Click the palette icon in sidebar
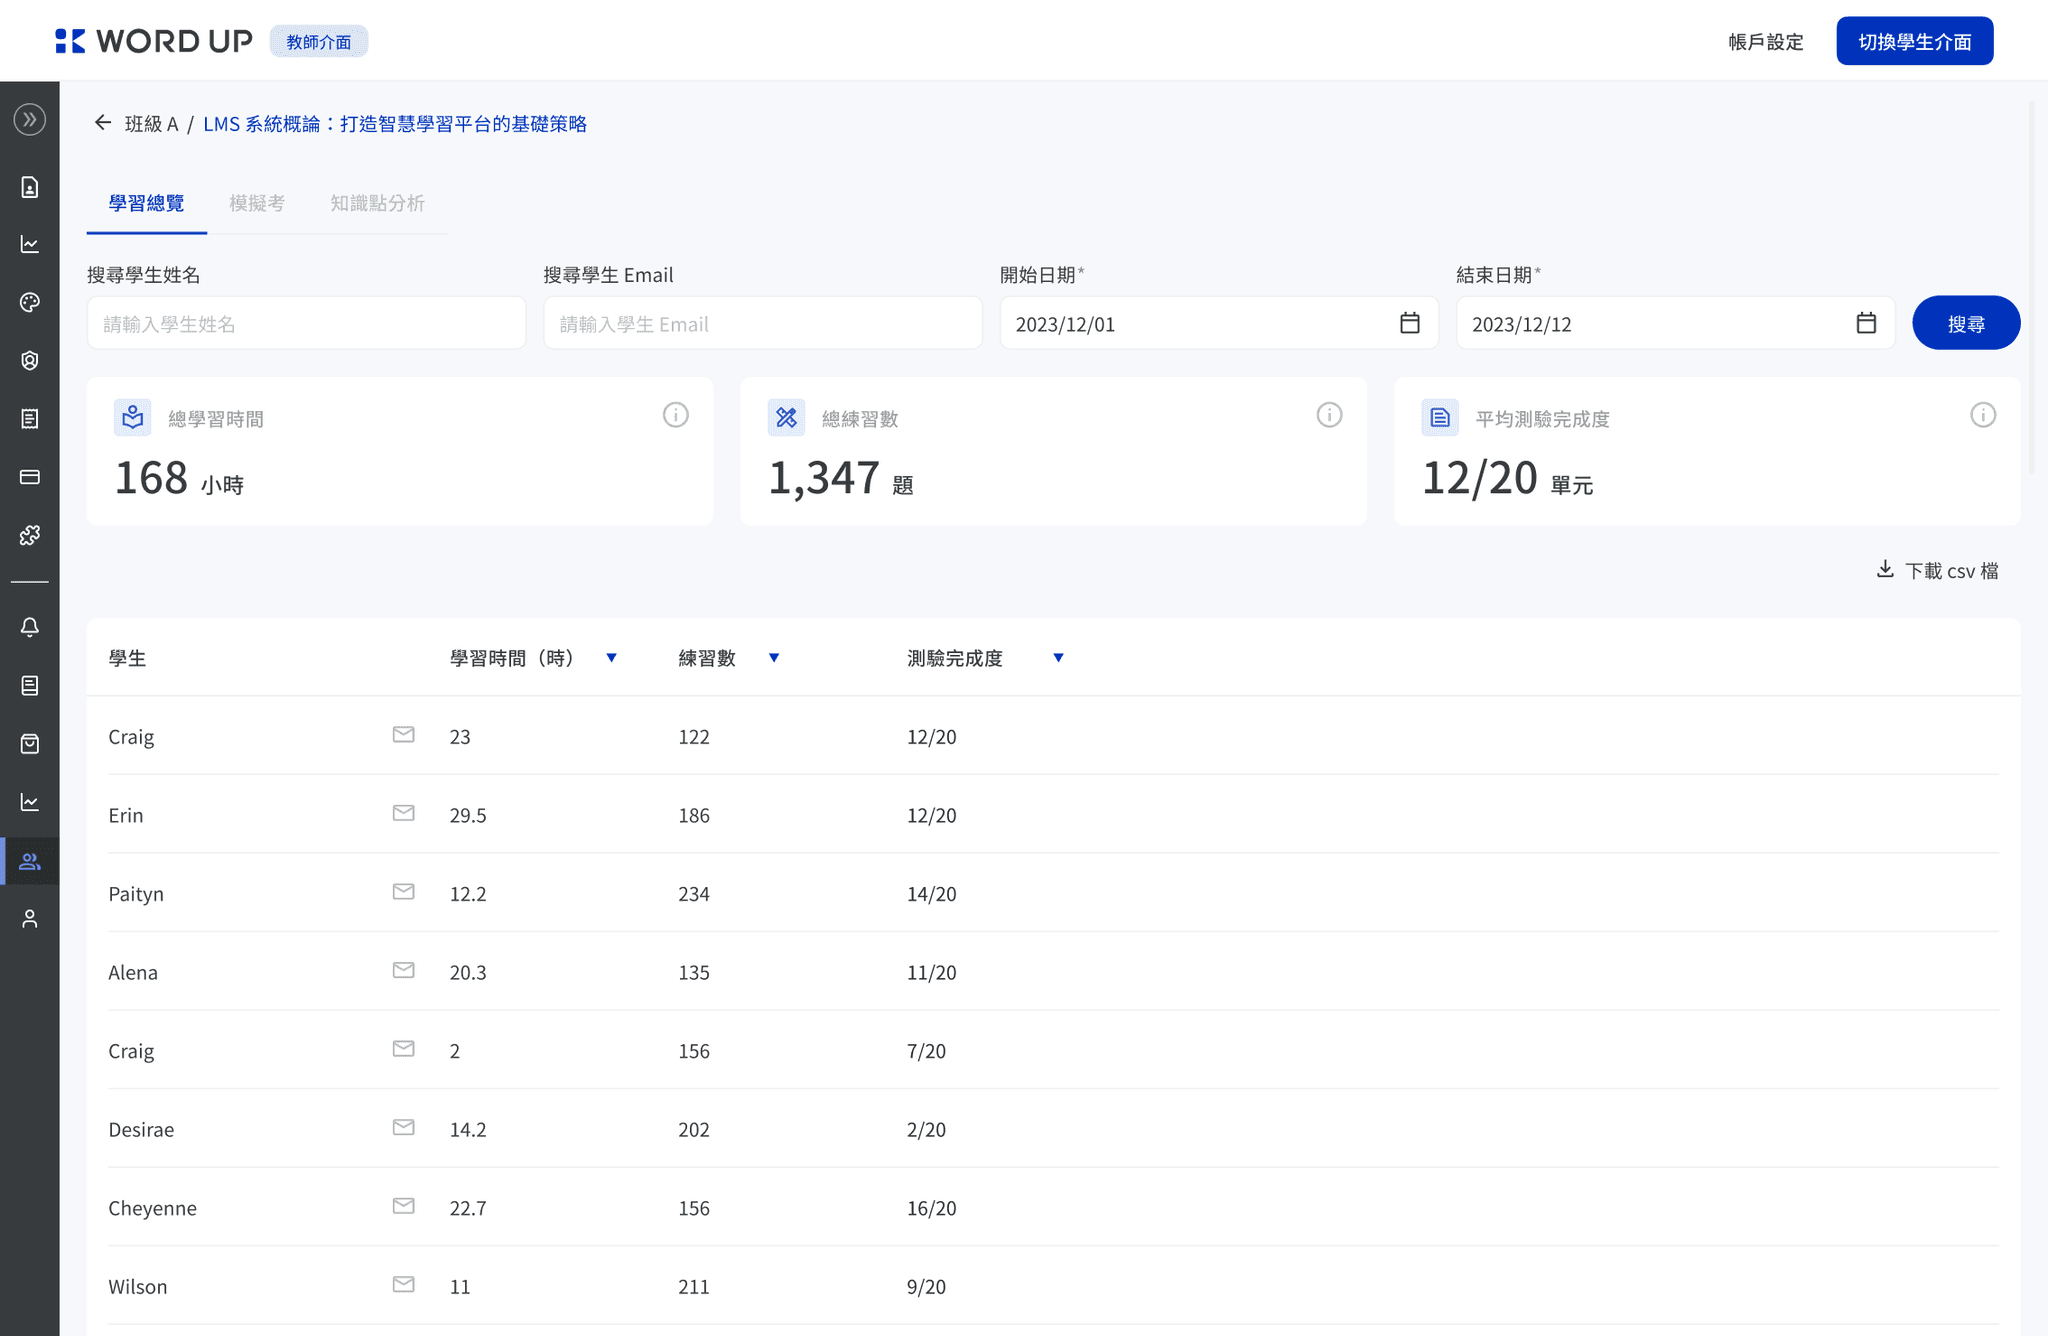 30,302
